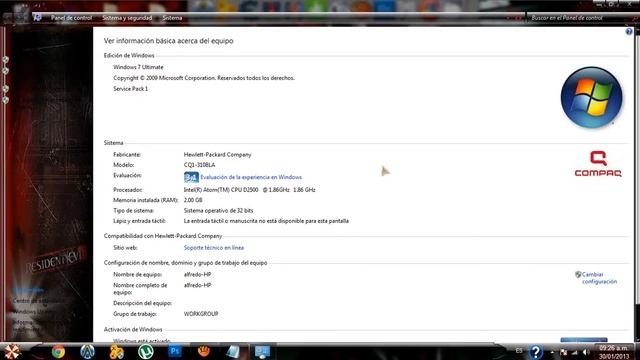Click the heading Ver información básica acerca del equipo
This screenshot has width=640, height=360.
coord(168,41)
